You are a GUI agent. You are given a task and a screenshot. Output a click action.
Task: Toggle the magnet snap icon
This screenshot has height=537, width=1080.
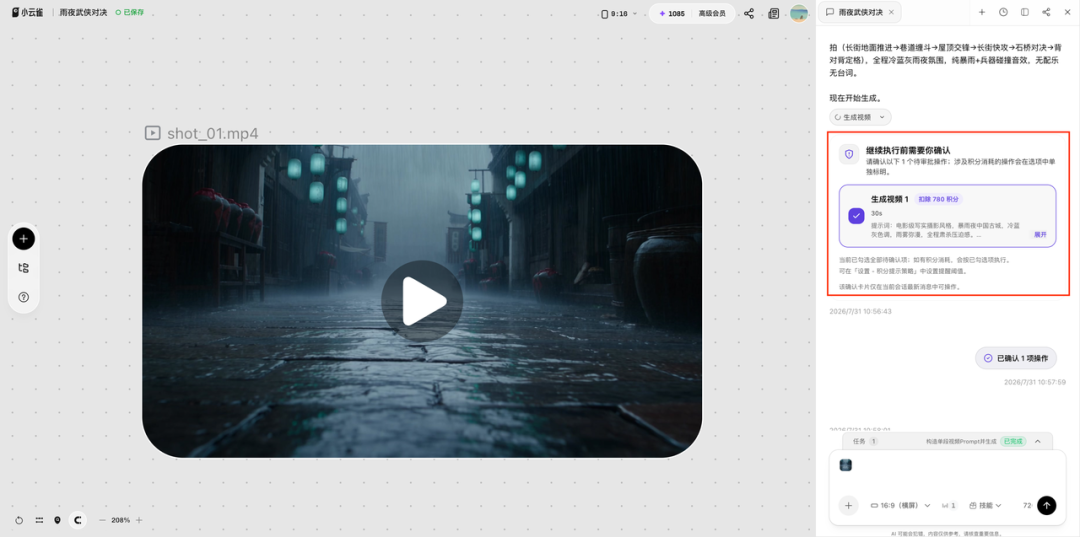pyautogui.click(x=78, y=520)
